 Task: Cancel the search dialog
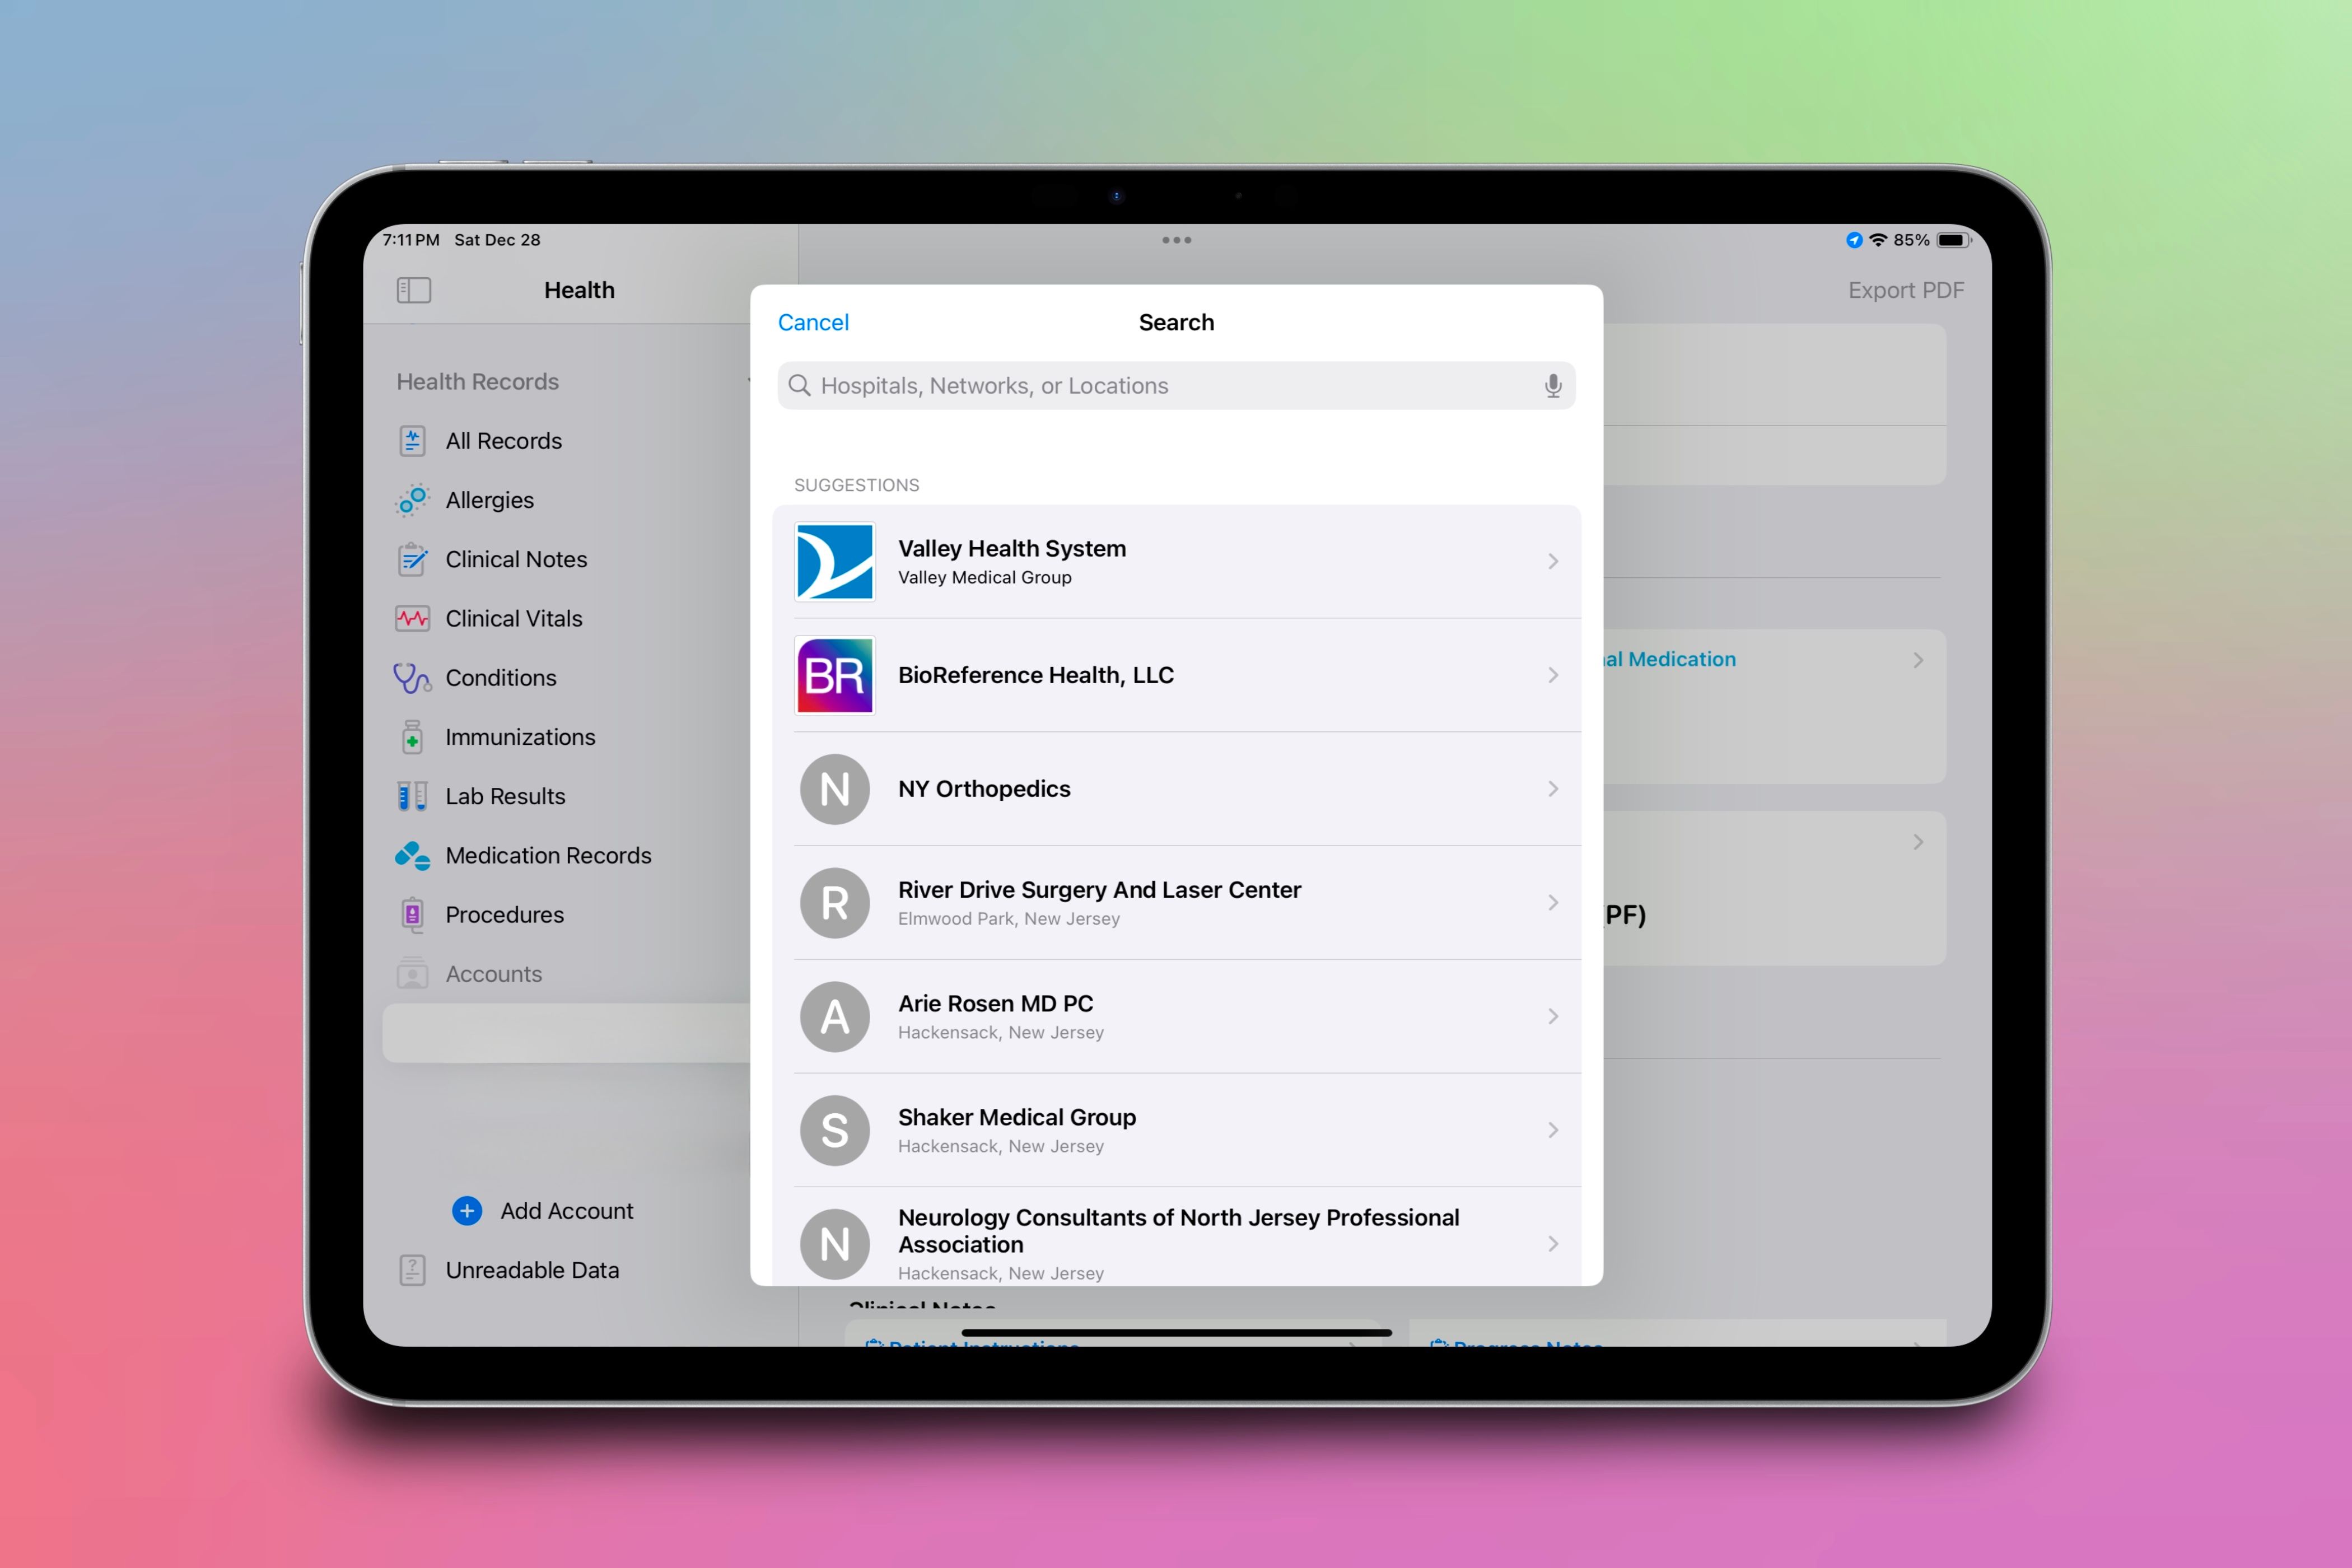[812, 322]
